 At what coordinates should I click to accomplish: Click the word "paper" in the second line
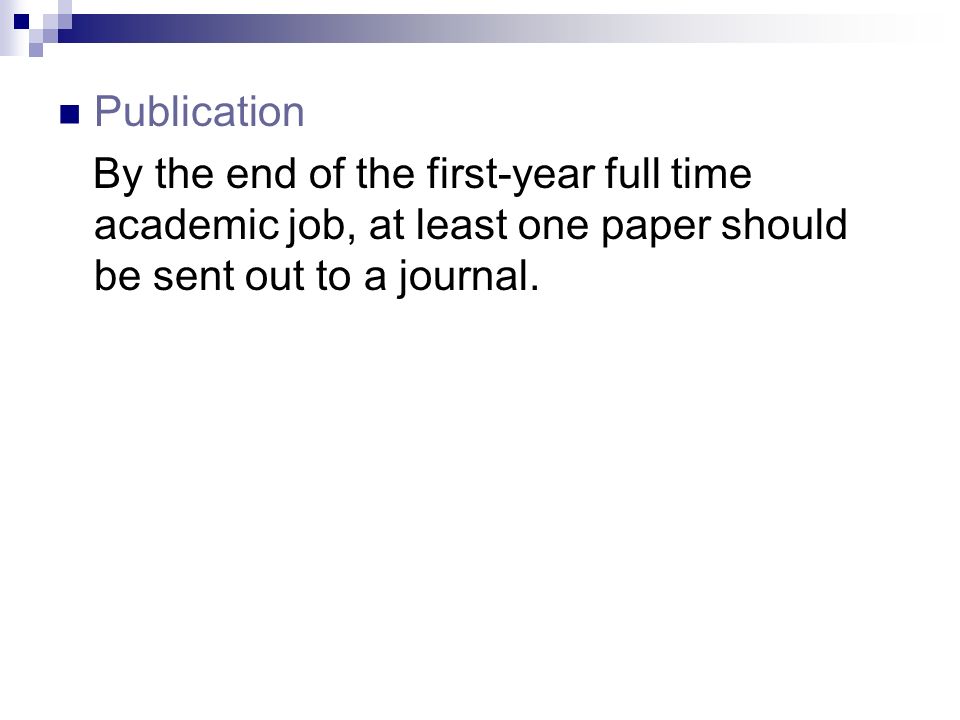click(x=656, y=227)
